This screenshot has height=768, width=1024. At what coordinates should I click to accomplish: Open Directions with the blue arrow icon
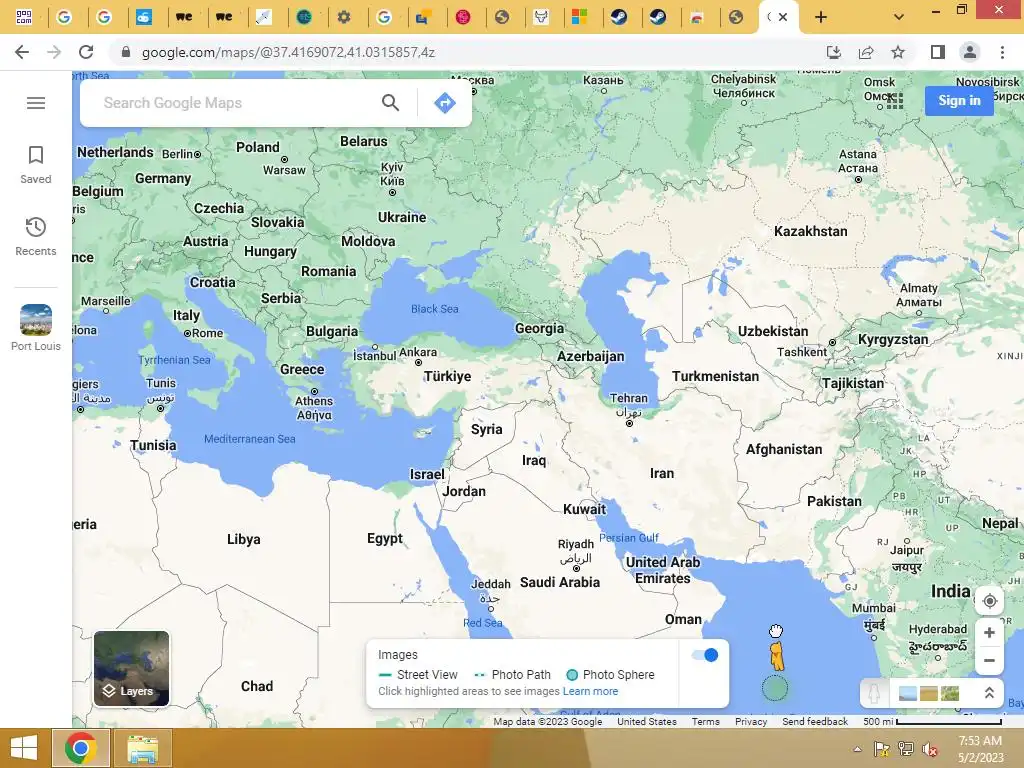tap(445, 103)
